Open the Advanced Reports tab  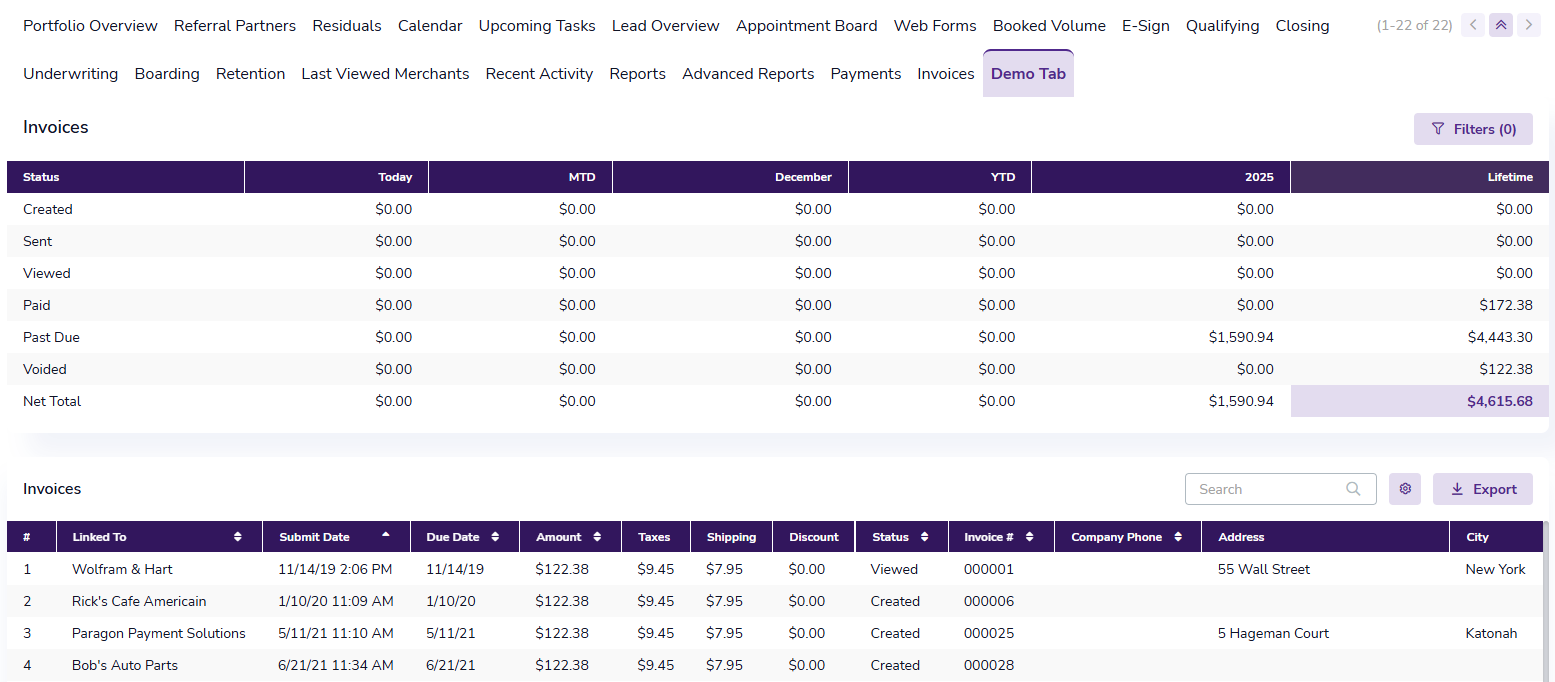coord(748,74)
